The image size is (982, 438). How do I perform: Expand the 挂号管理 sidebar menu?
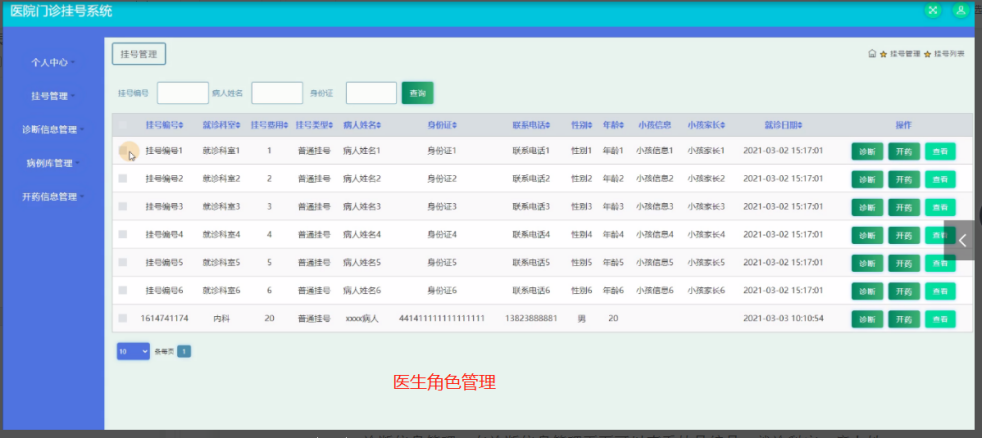click(x=53, y=96)
